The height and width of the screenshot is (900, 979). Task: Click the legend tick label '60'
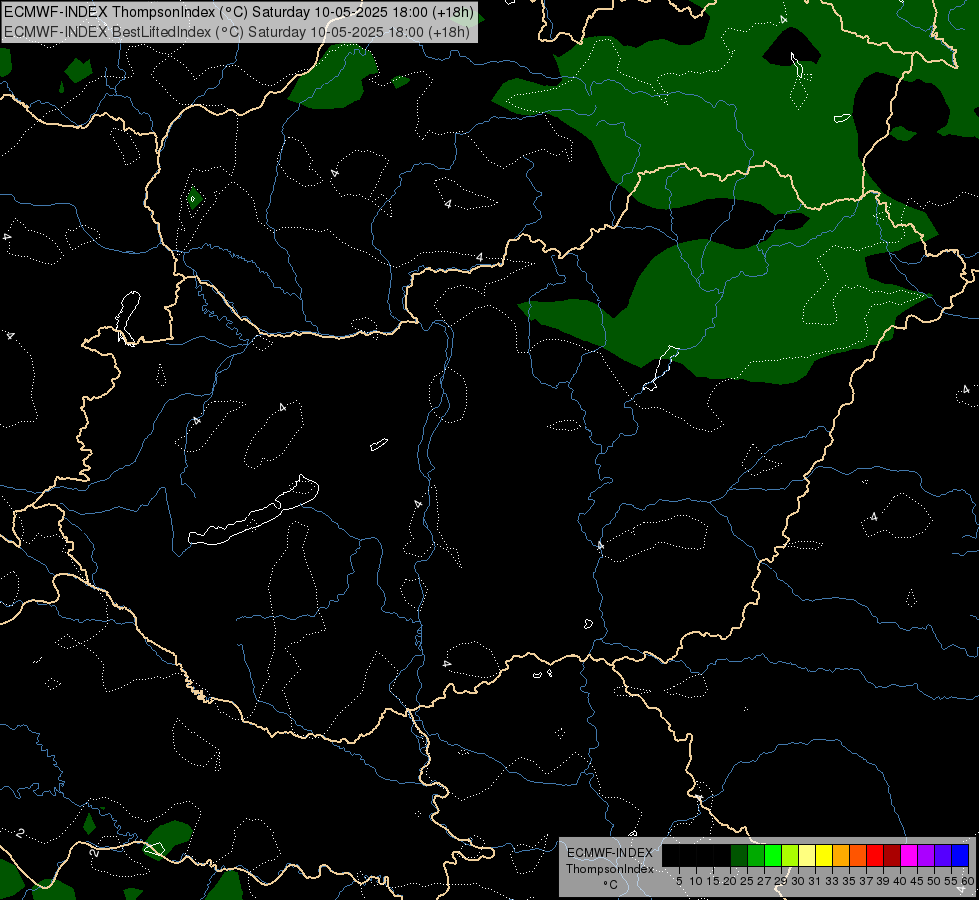pyautogui.click(x=967, y=881)
